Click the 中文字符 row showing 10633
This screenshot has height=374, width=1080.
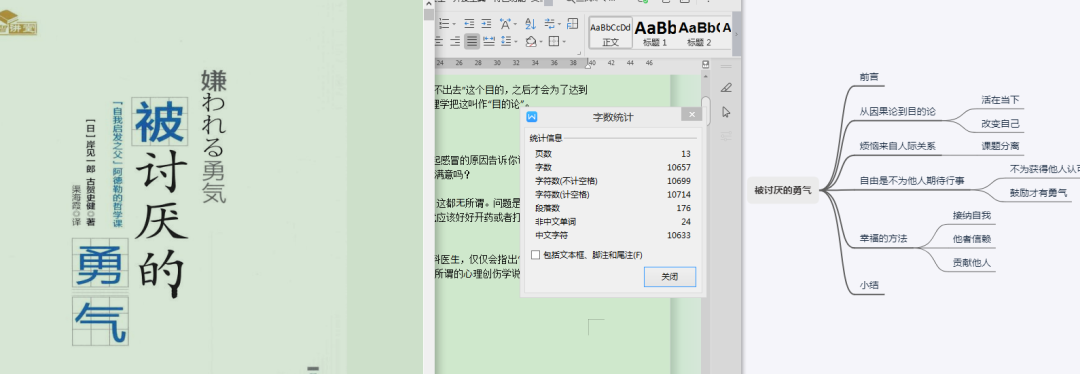click(x=612, y=236)
